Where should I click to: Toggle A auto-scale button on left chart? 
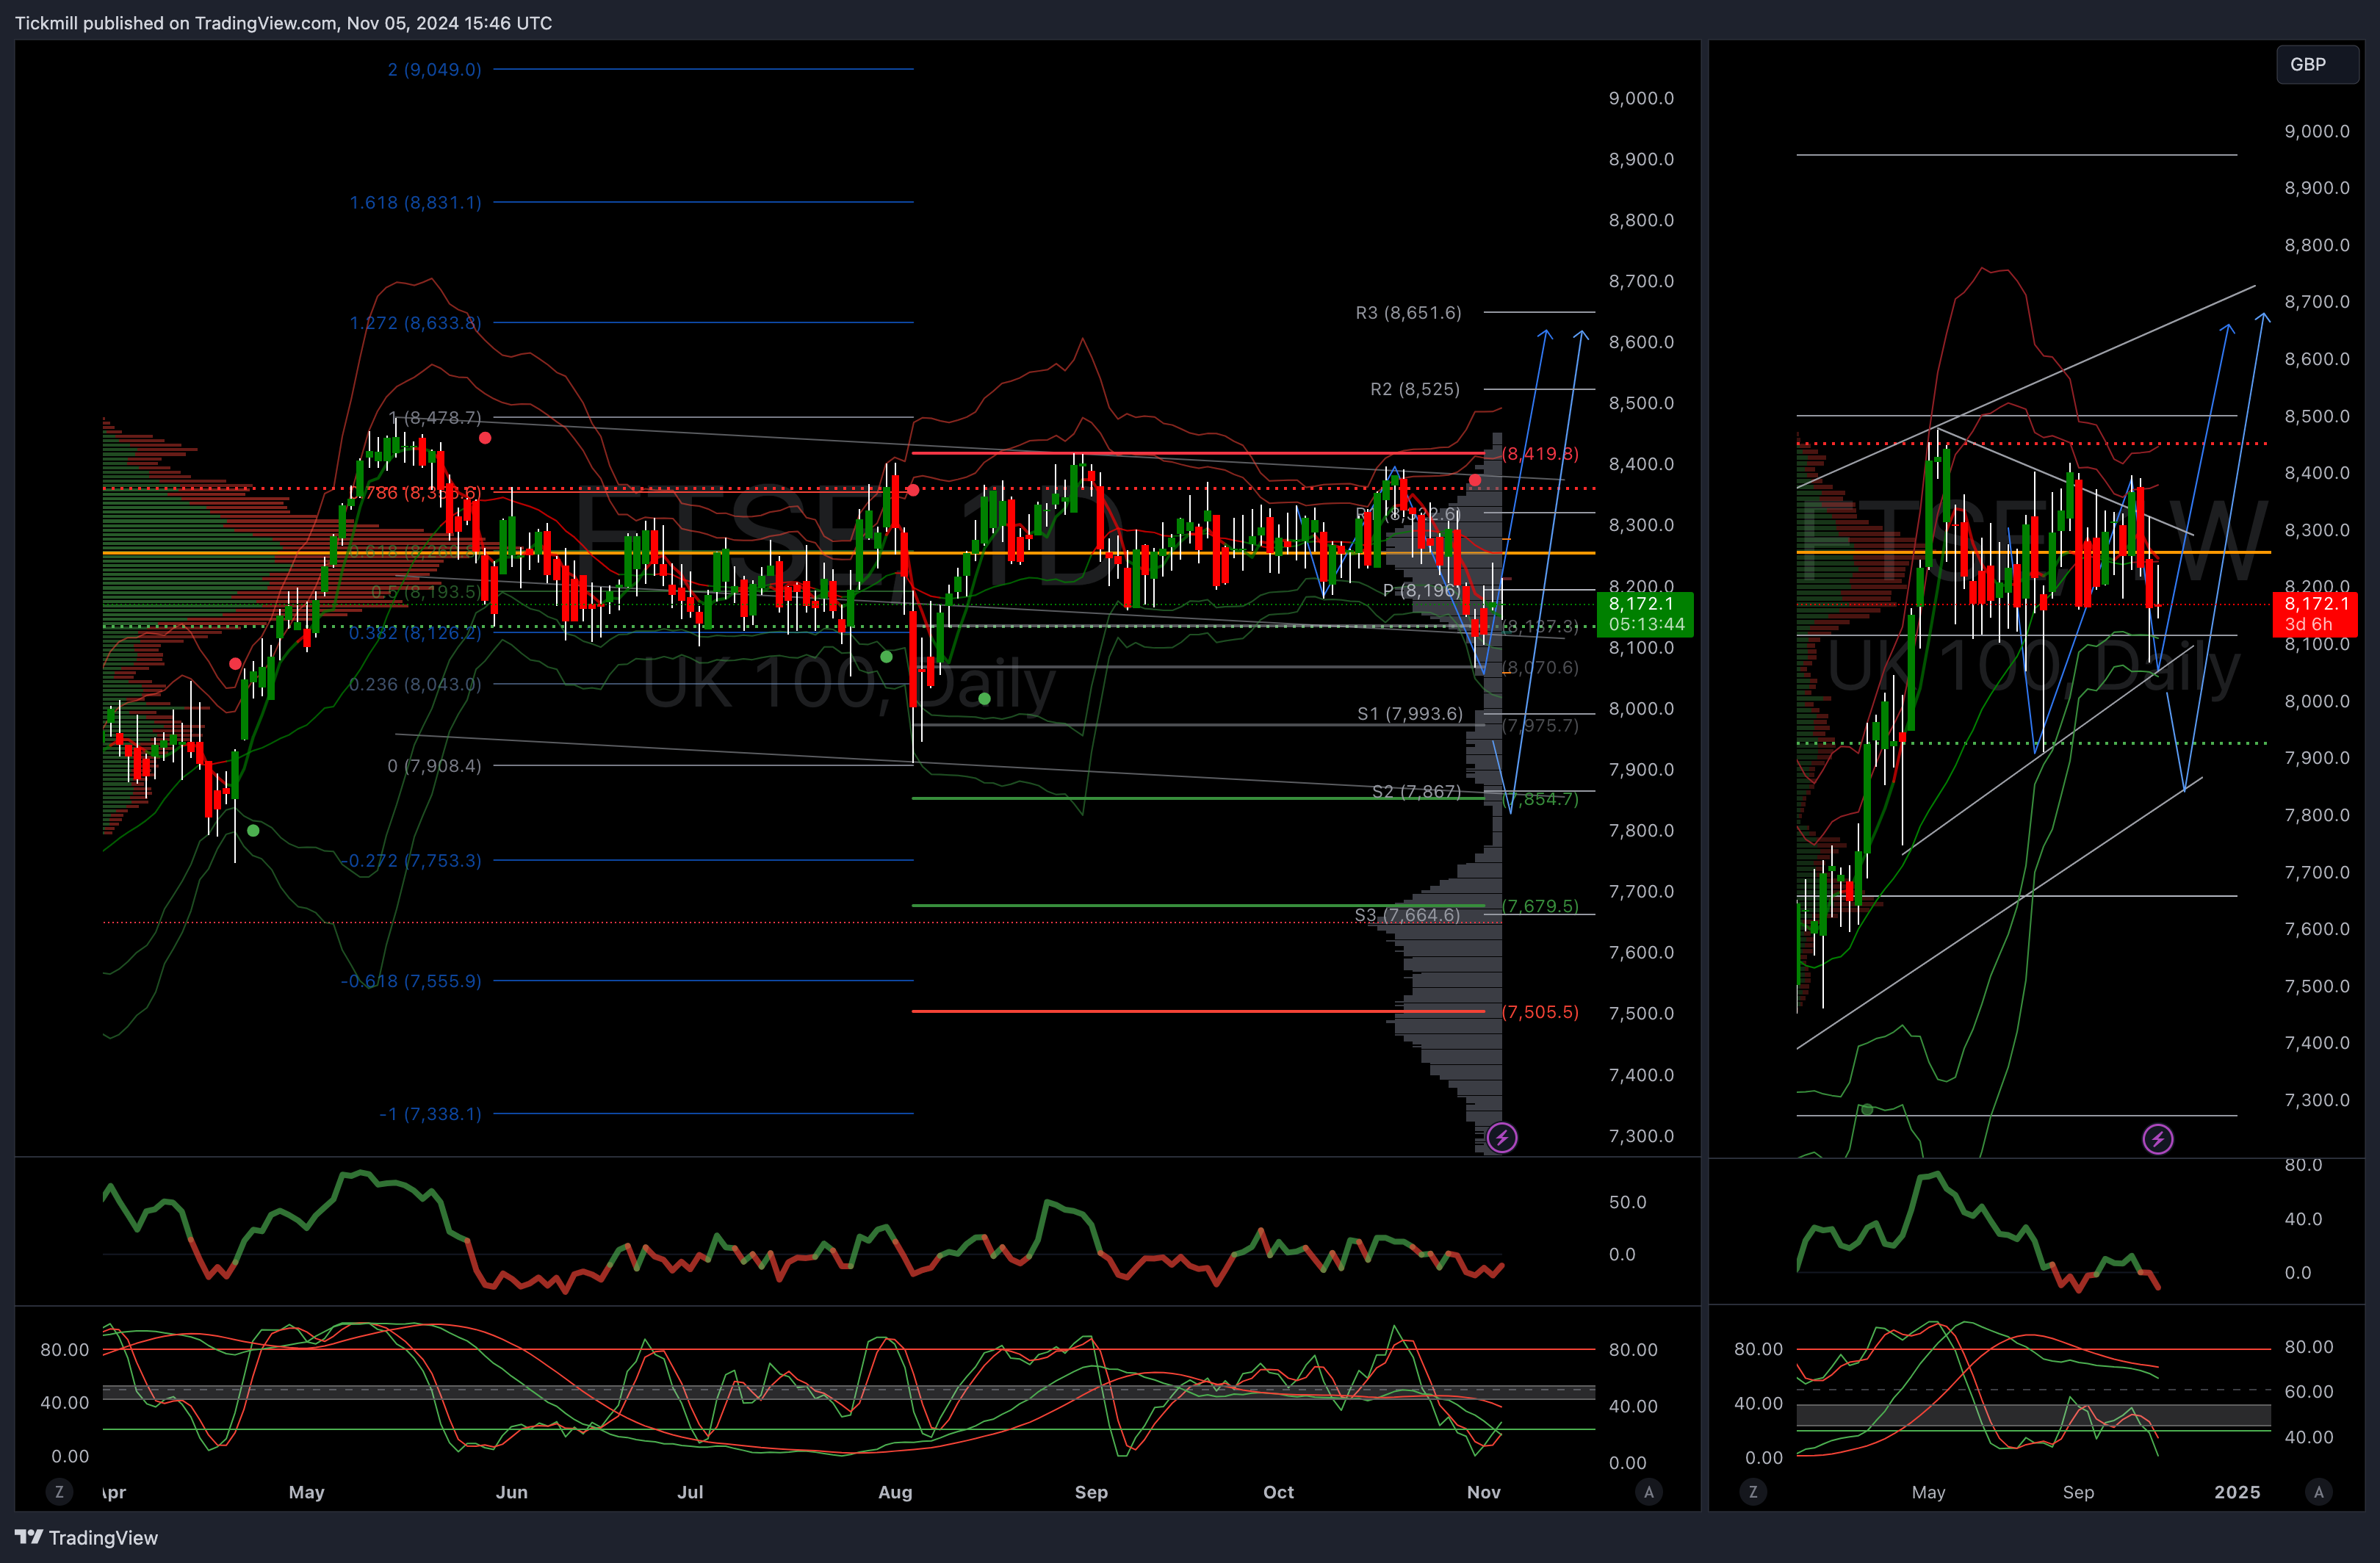coord(1648,1492)
